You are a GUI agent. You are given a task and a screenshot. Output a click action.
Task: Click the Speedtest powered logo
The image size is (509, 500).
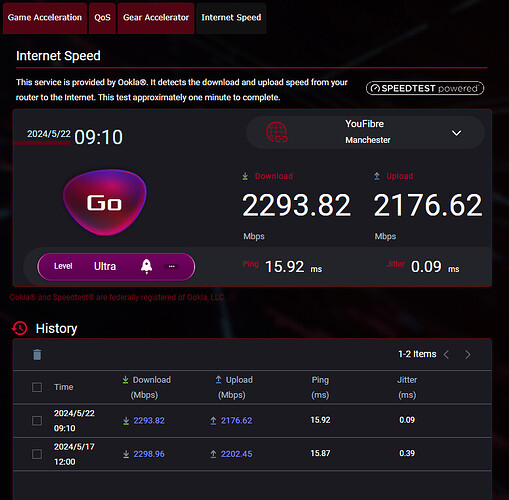point(425,88)
